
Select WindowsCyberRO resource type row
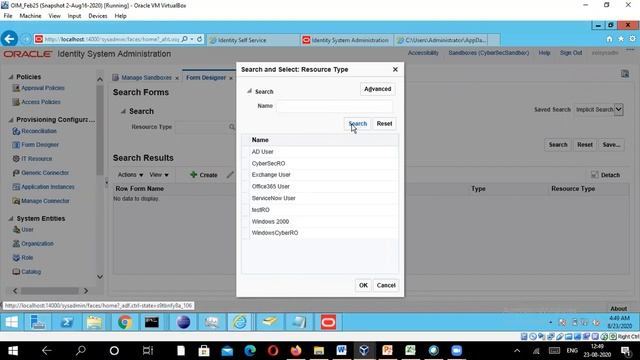pos(320,233)
